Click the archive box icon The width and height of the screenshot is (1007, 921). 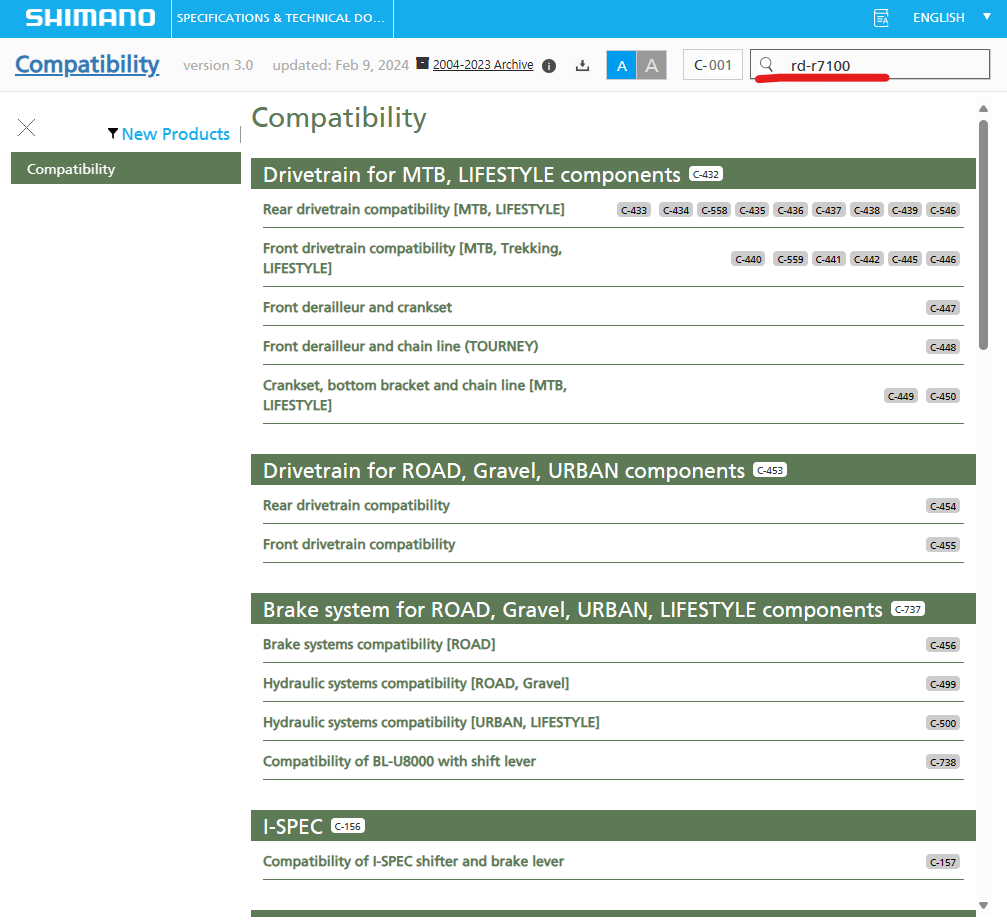coord(422,63)
